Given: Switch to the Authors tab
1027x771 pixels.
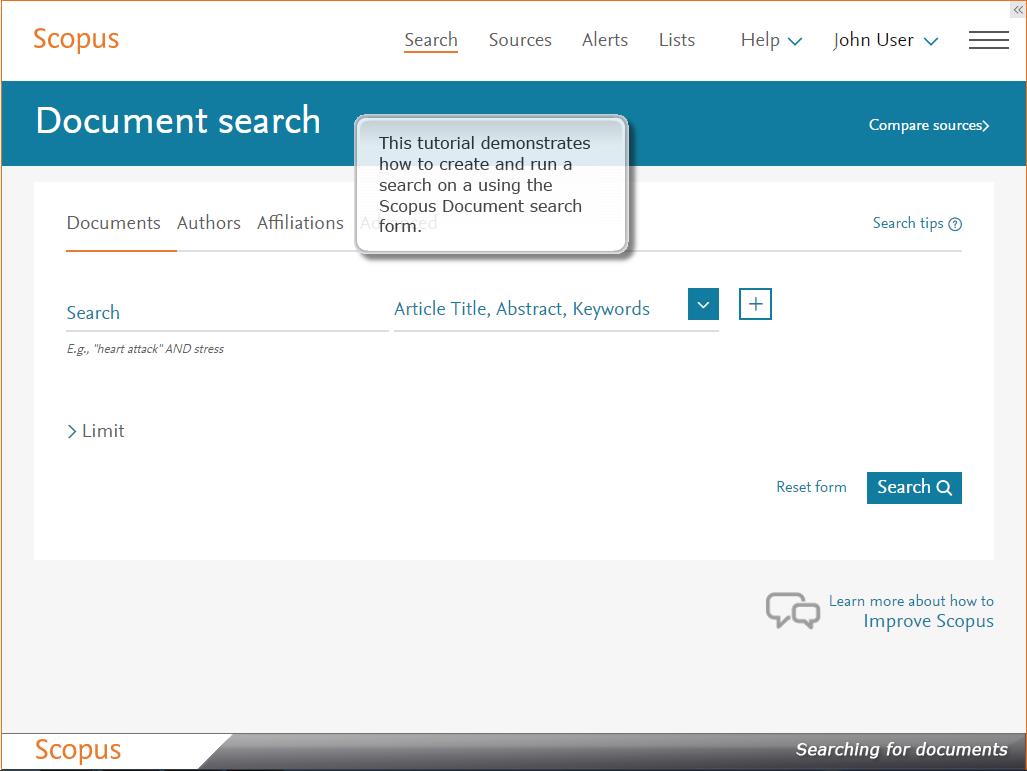Looking at the screenshot, I should pos(208,223).
